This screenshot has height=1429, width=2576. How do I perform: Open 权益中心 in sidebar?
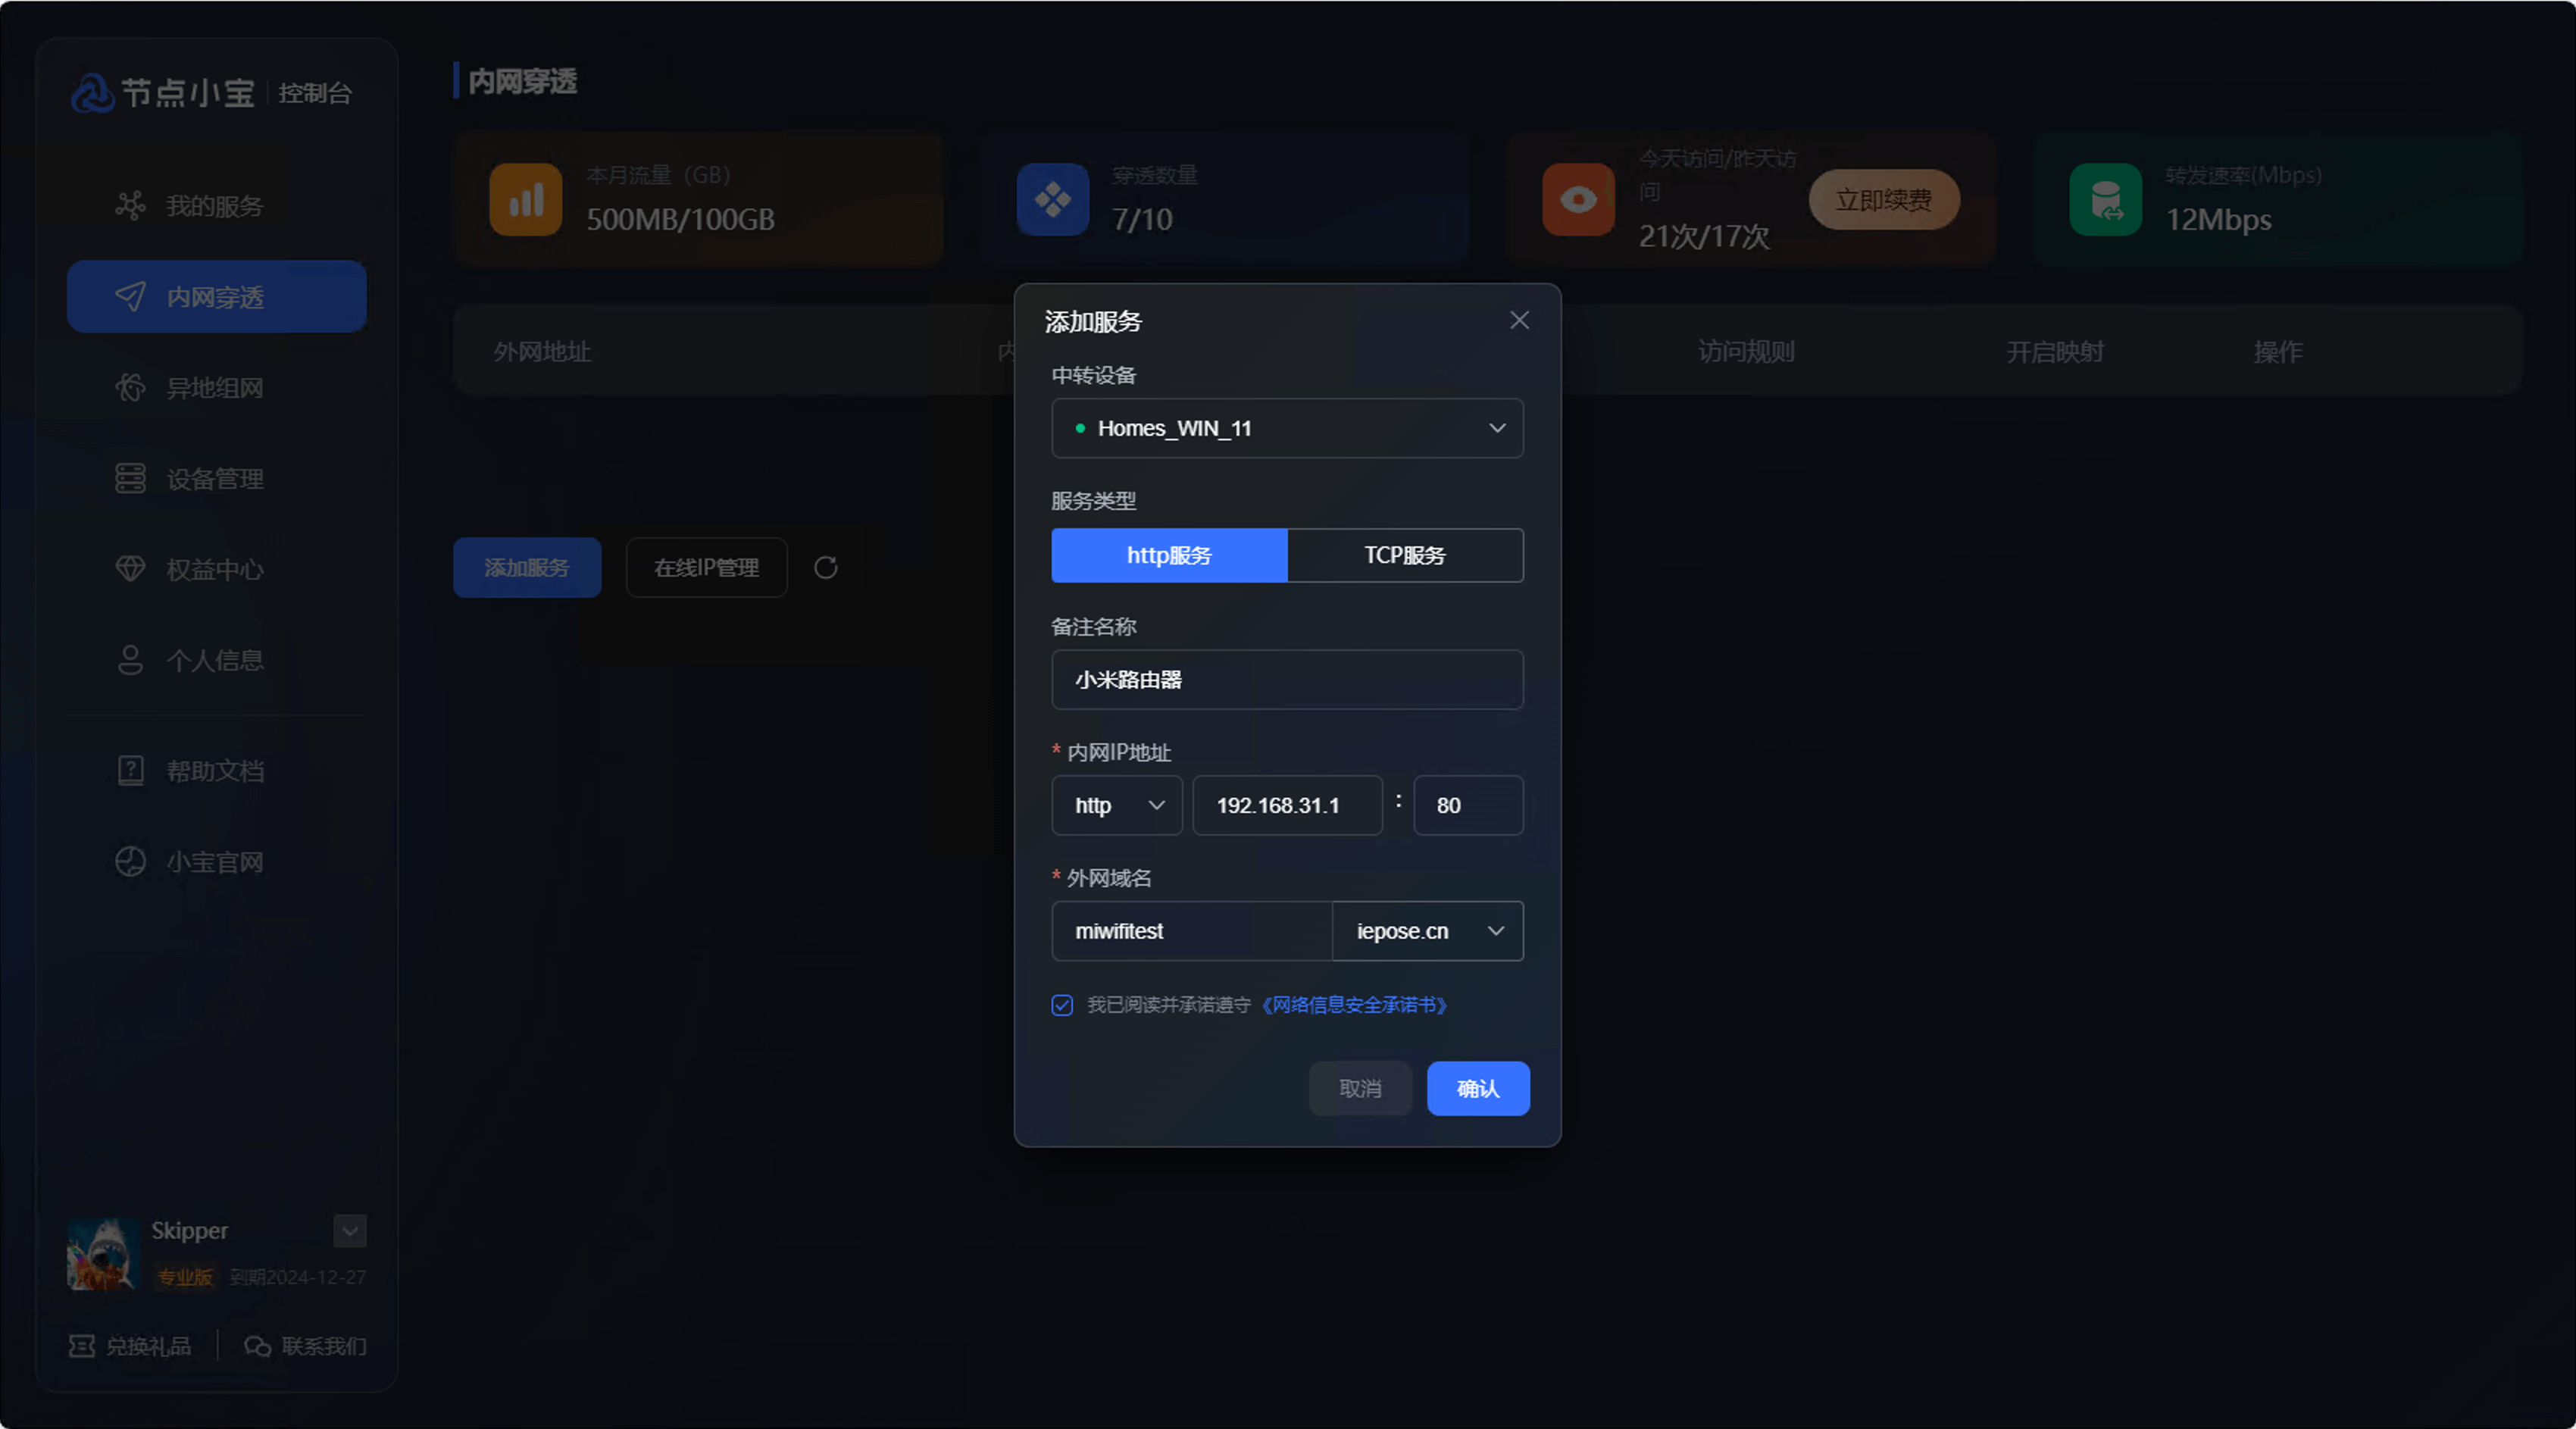coord(216,570)
